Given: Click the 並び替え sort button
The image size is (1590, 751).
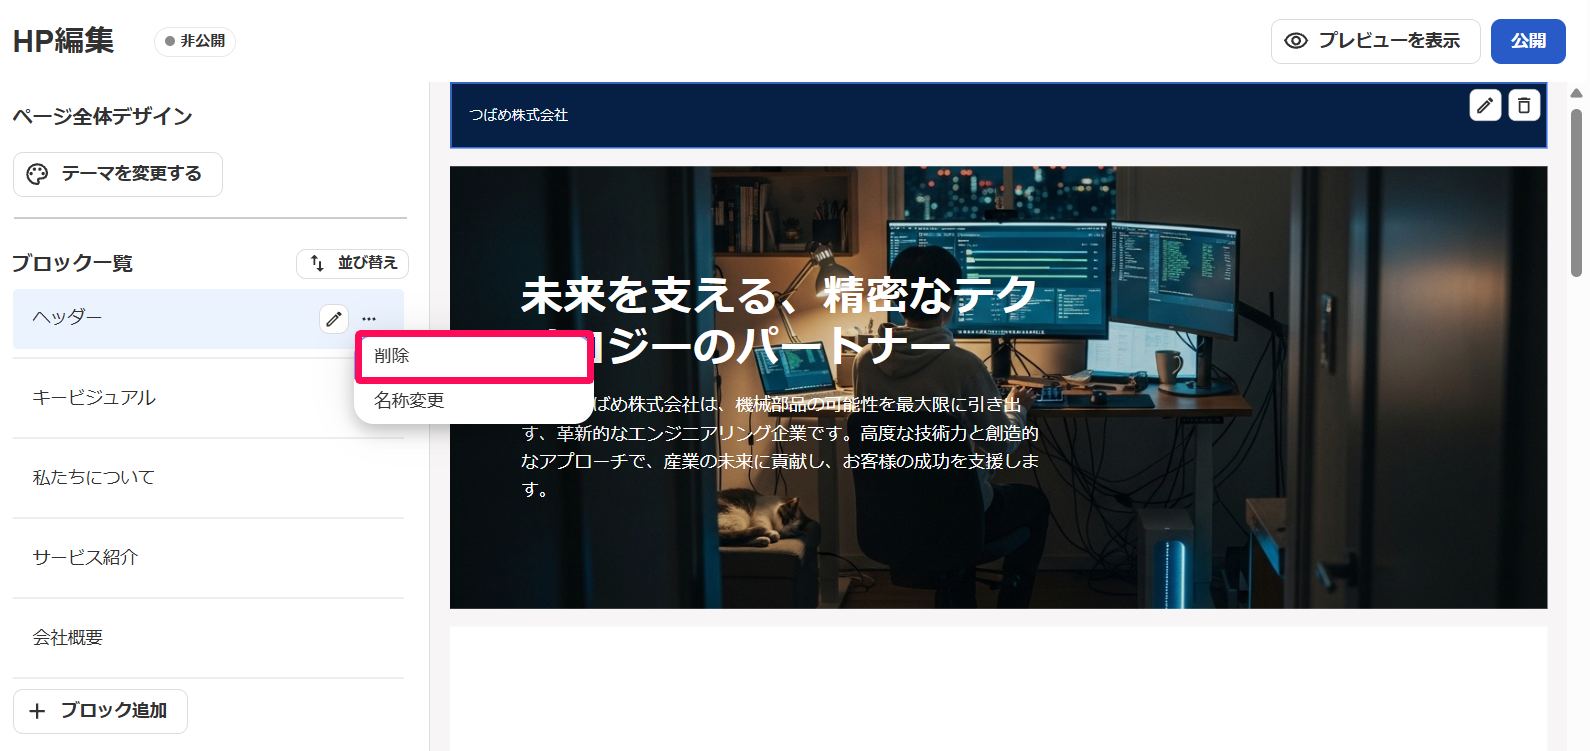Looking at the screenshot, I should pos(352,263).
